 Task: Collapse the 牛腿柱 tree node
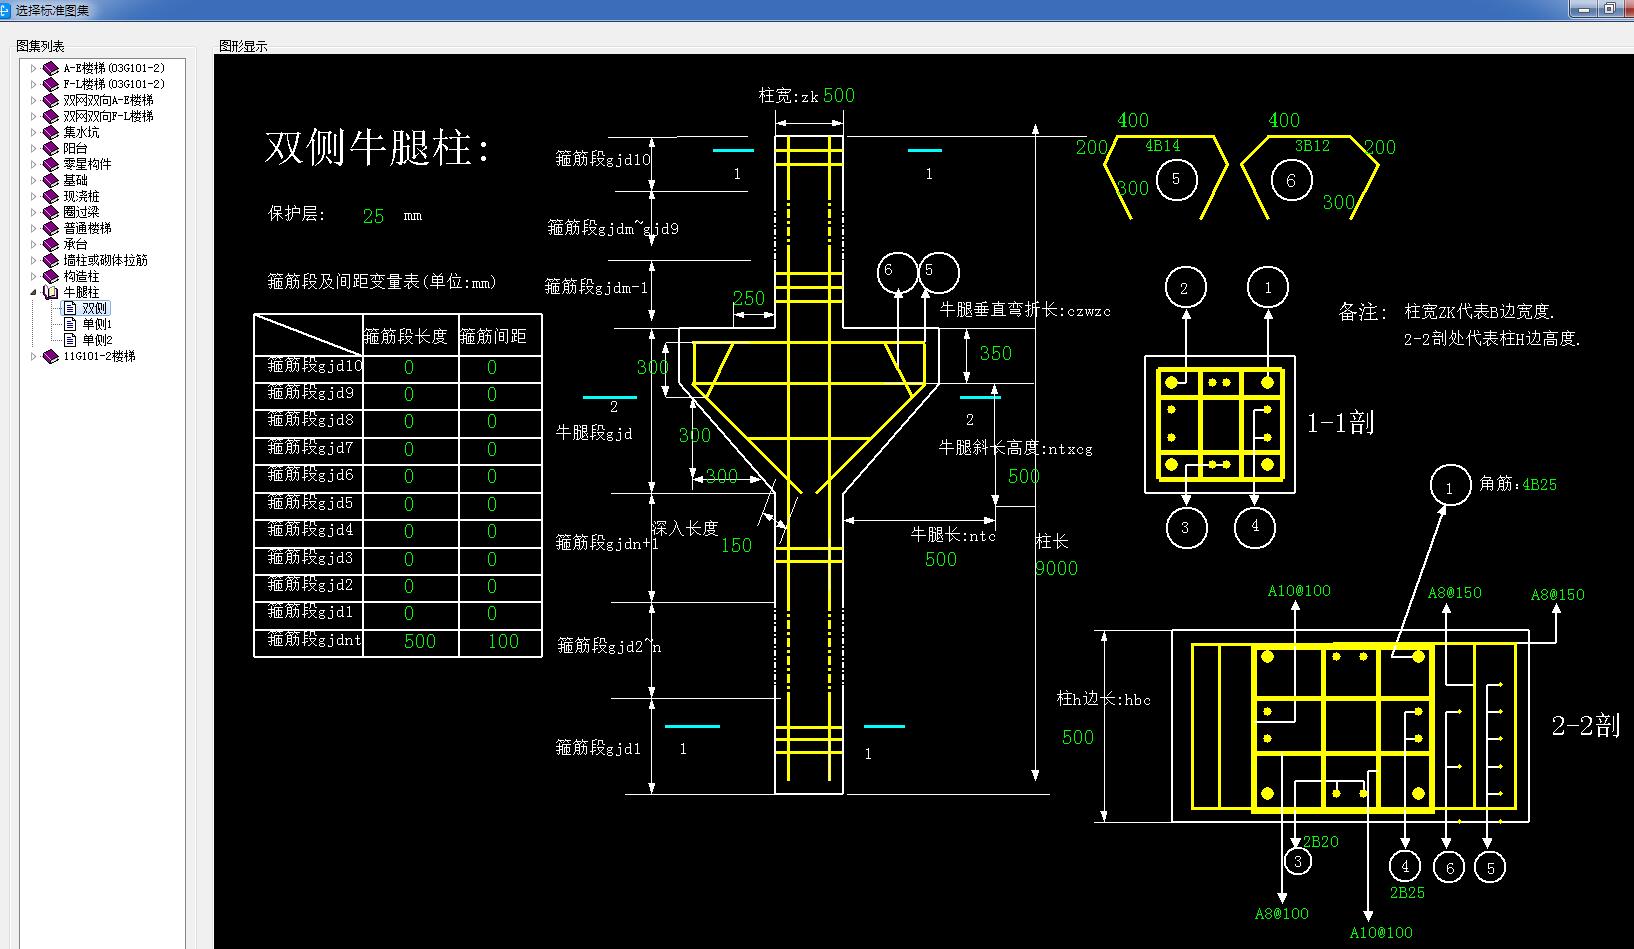[x=33, y=292]
